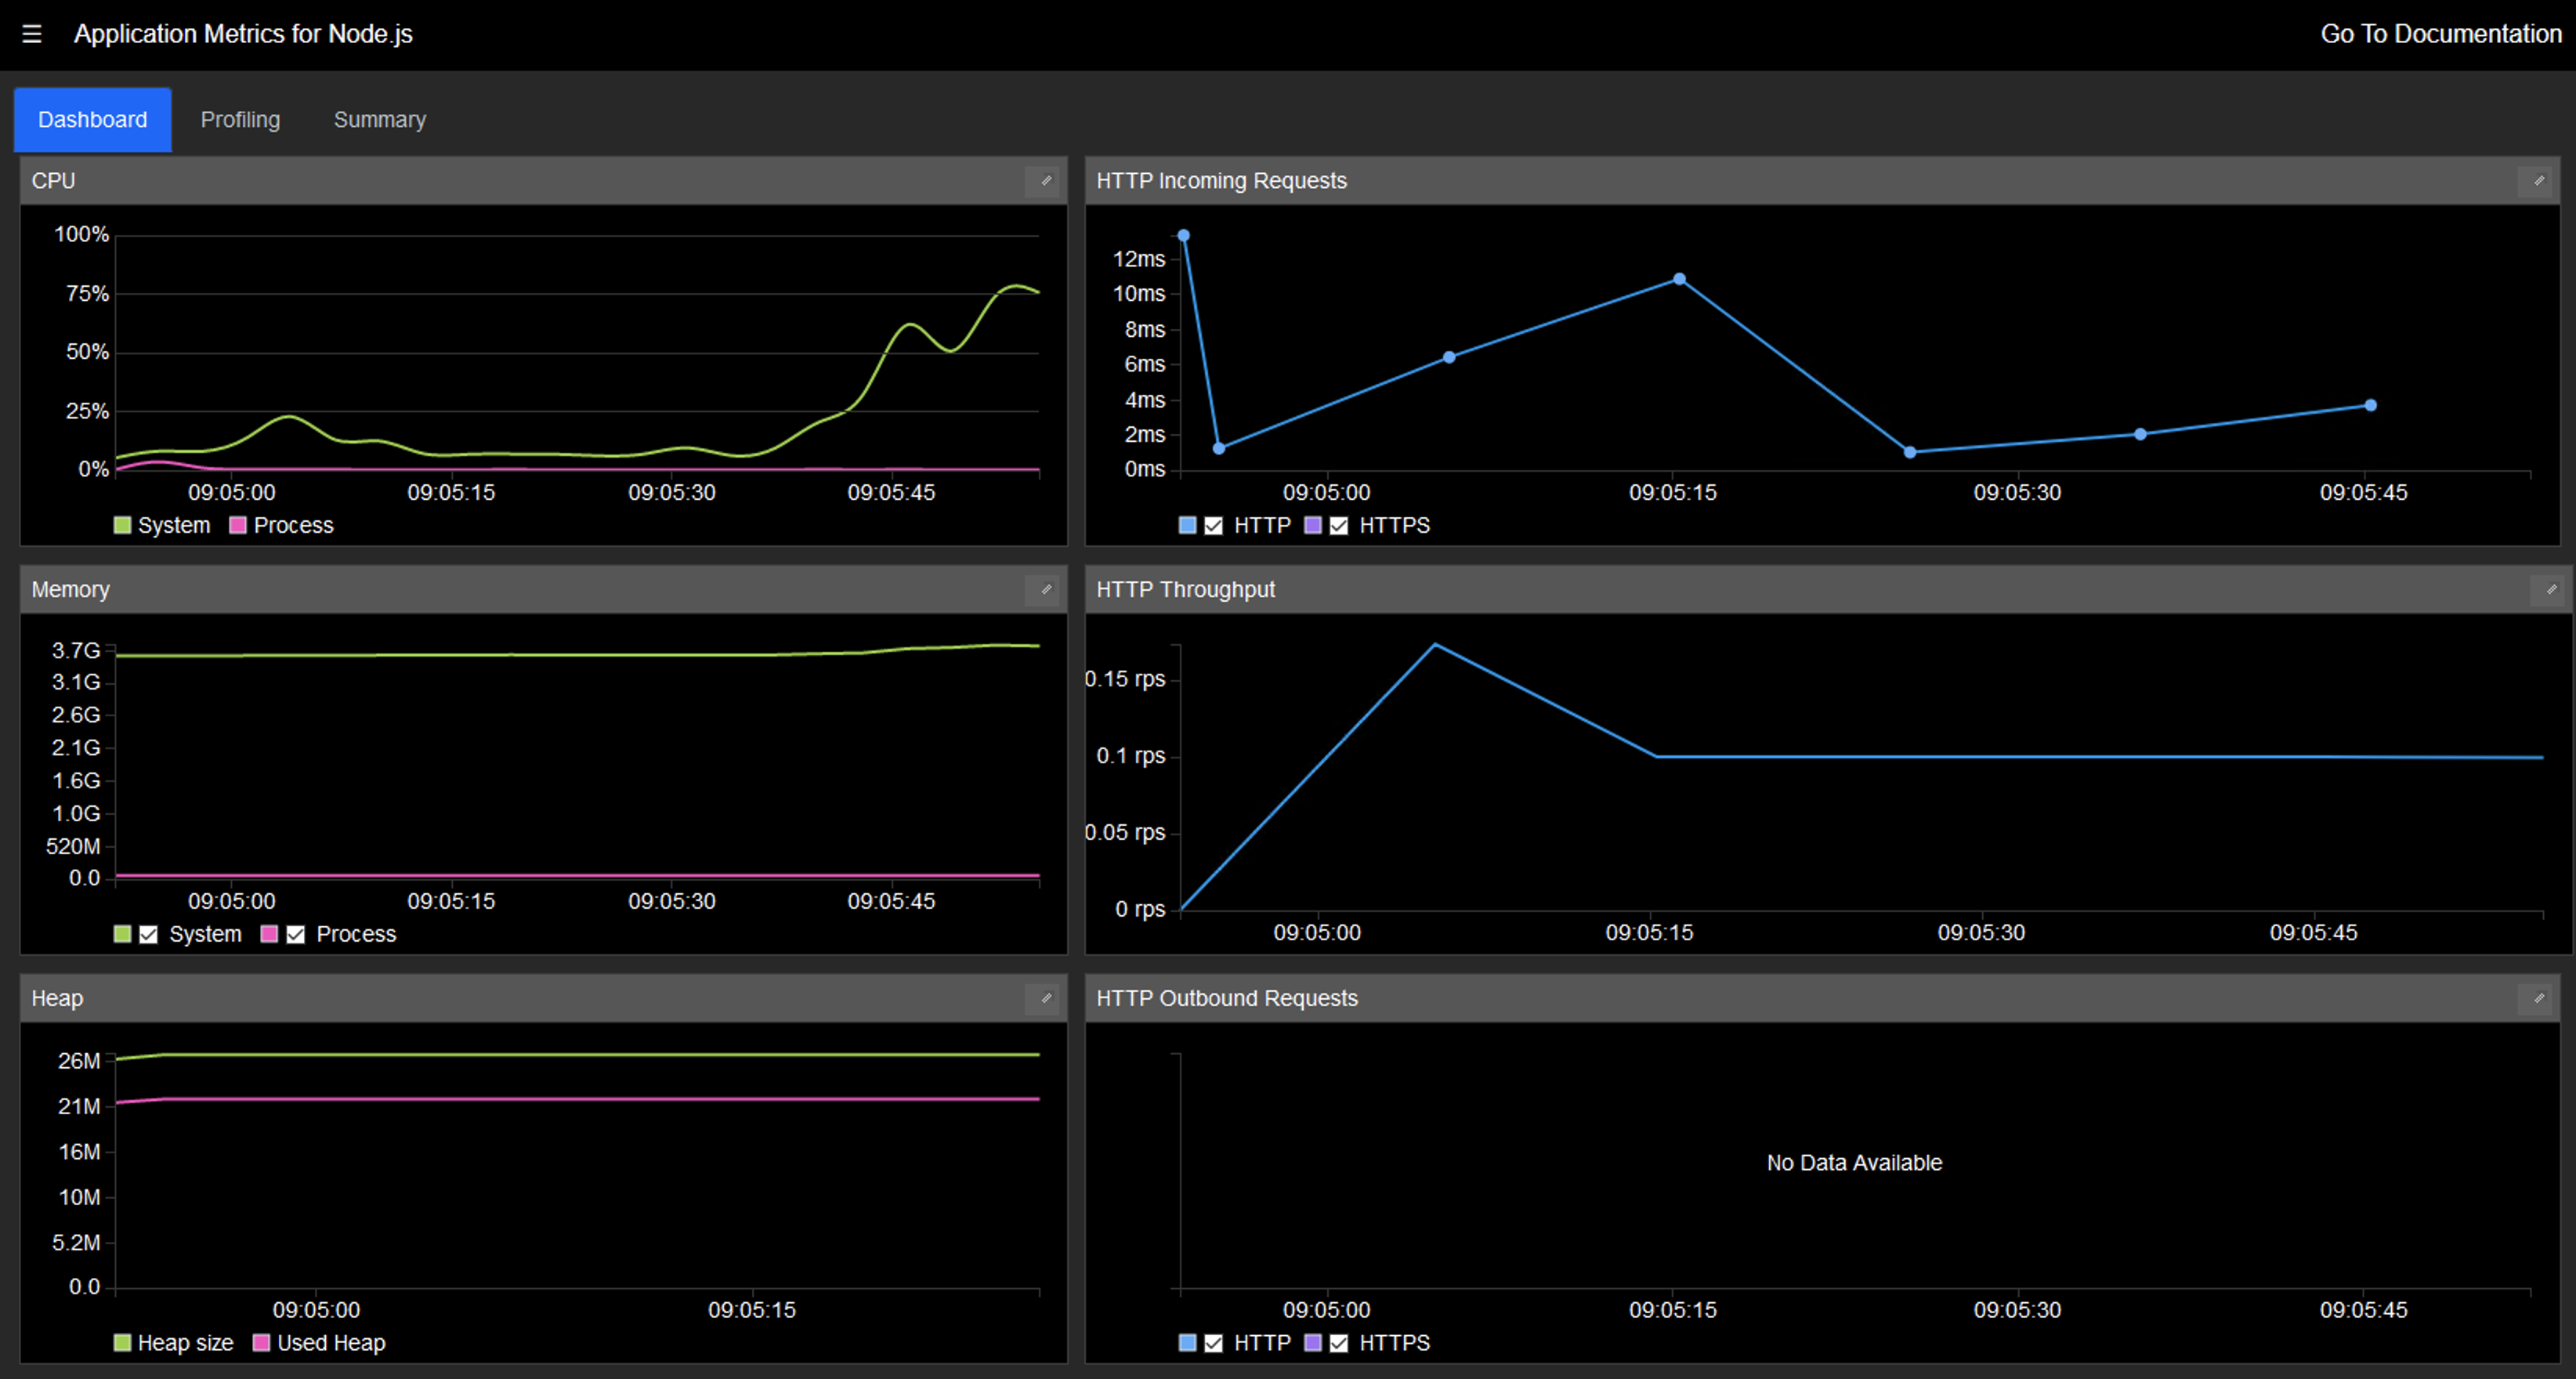Image resolution: width=2576 pixels, height=1379 pixels.
Task: Select the Dashboard tab
Action: (x=92, y=120)
